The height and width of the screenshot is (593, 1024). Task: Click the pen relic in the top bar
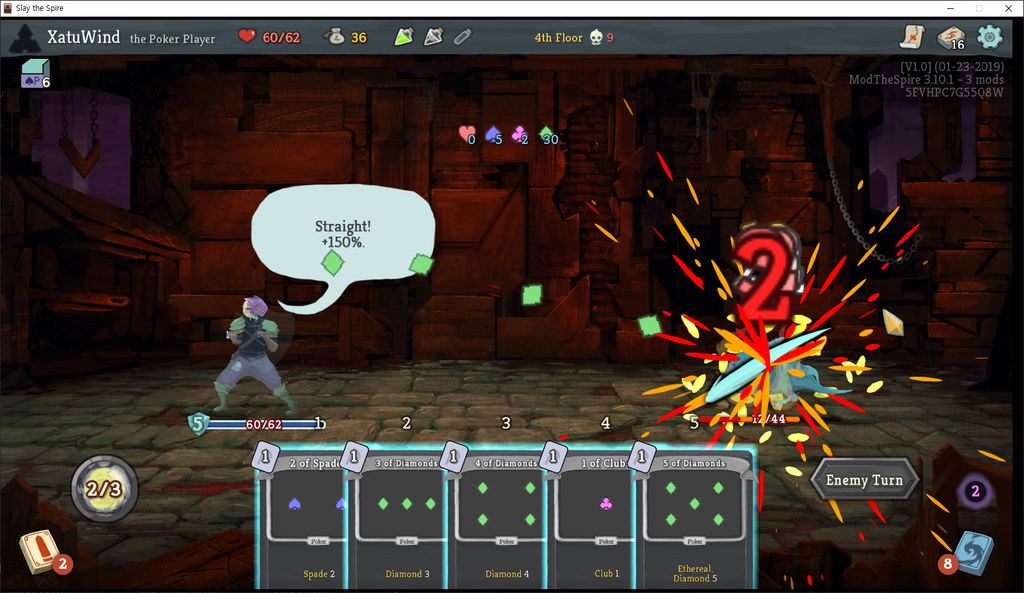click(x=461, y=36)
